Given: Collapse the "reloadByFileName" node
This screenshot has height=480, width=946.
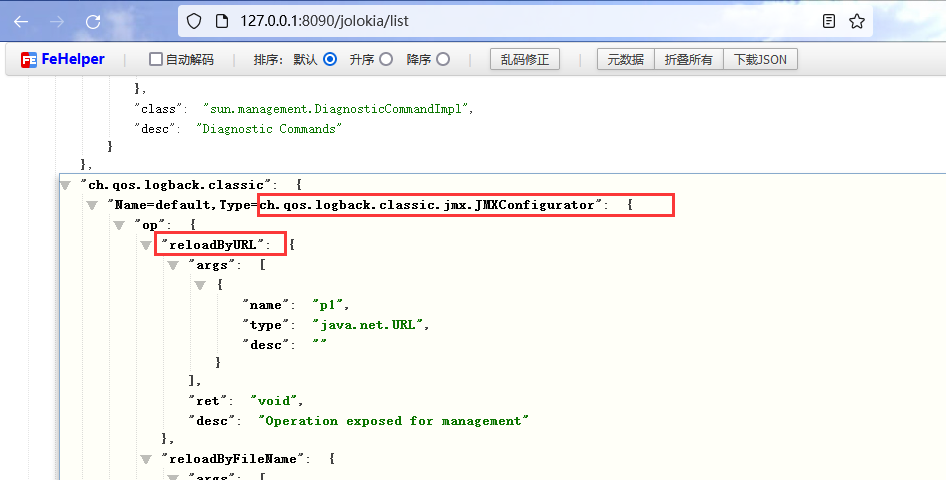Looking at the screenshot, I should 146,459.
